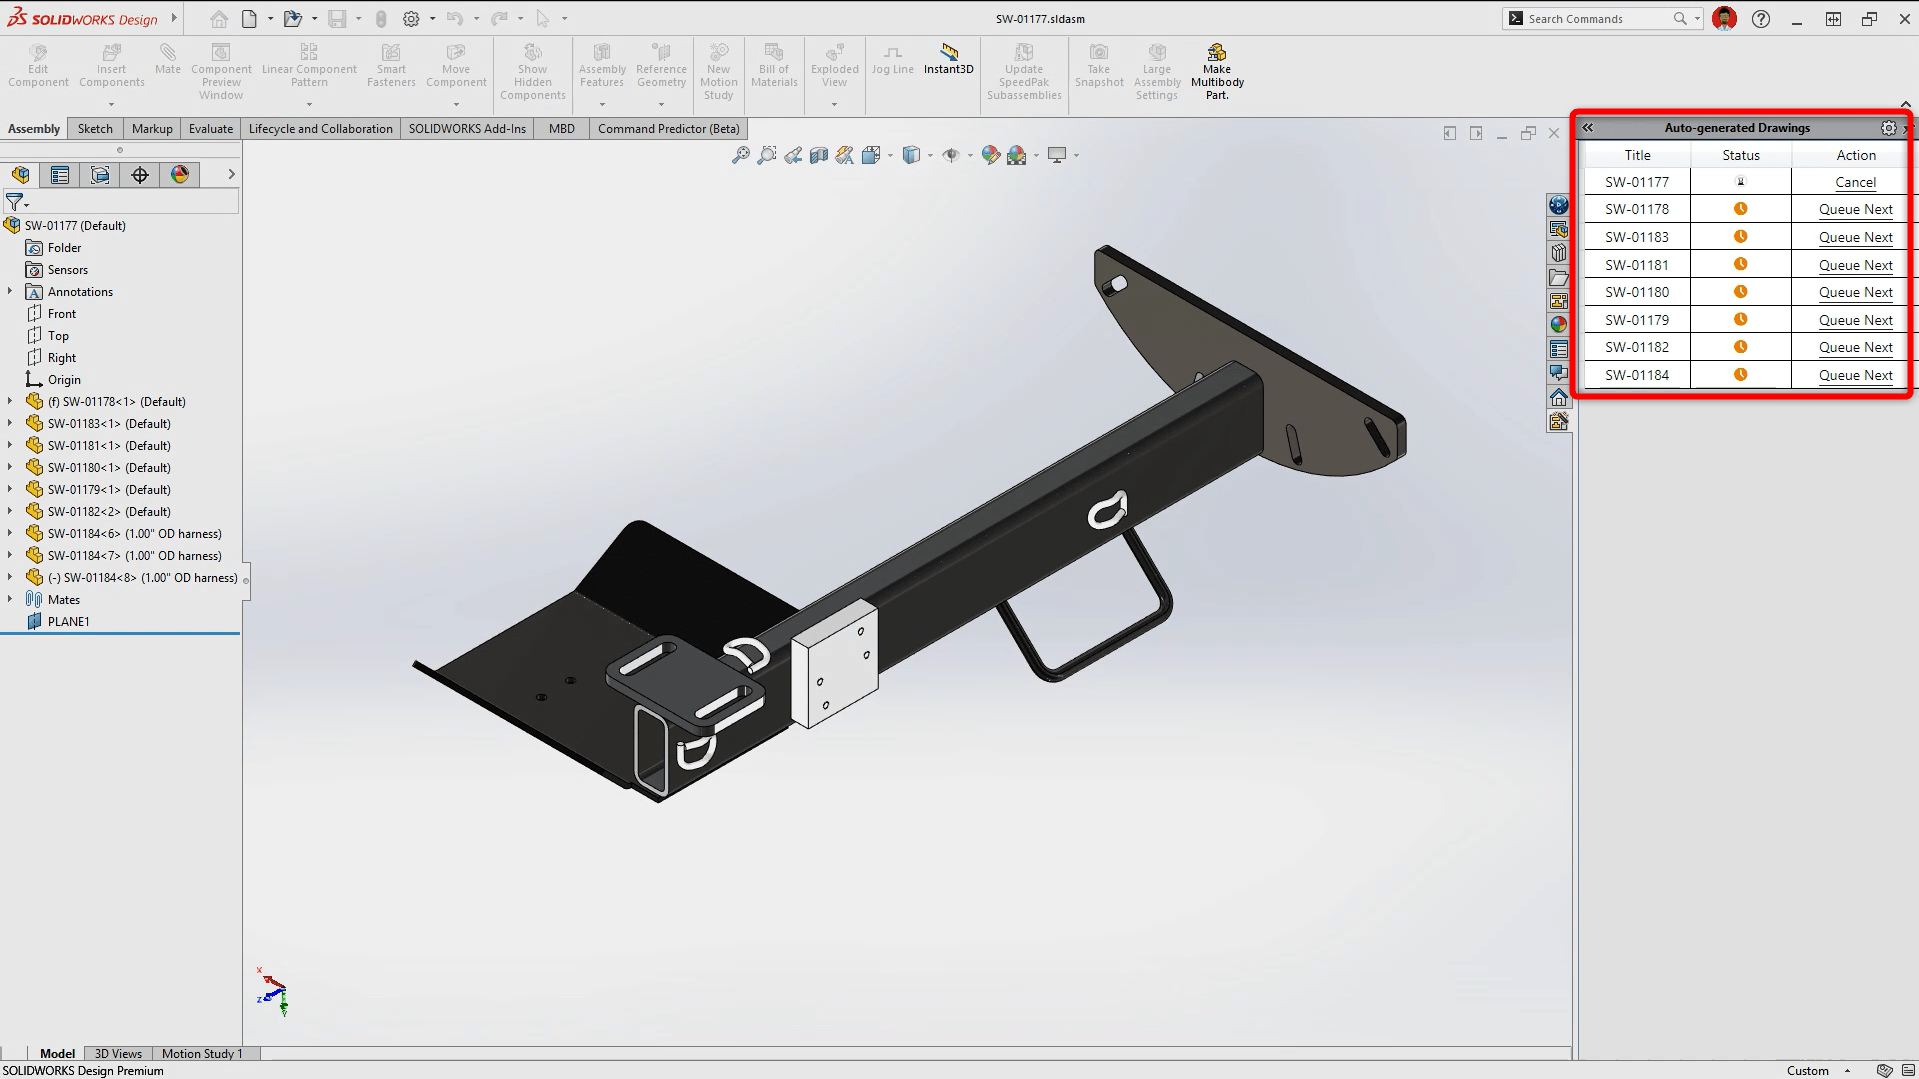This screenshot has height=1079, width=1919.
Task: Click the Smart Fasteners tool
Action: (390, 64)
